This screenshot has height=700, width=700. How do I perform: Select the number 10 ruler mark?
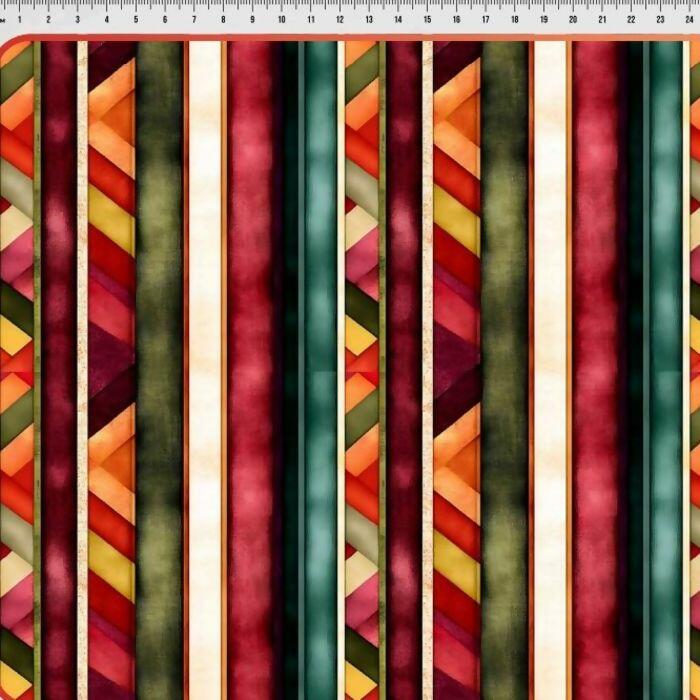[x=281, y=19]
